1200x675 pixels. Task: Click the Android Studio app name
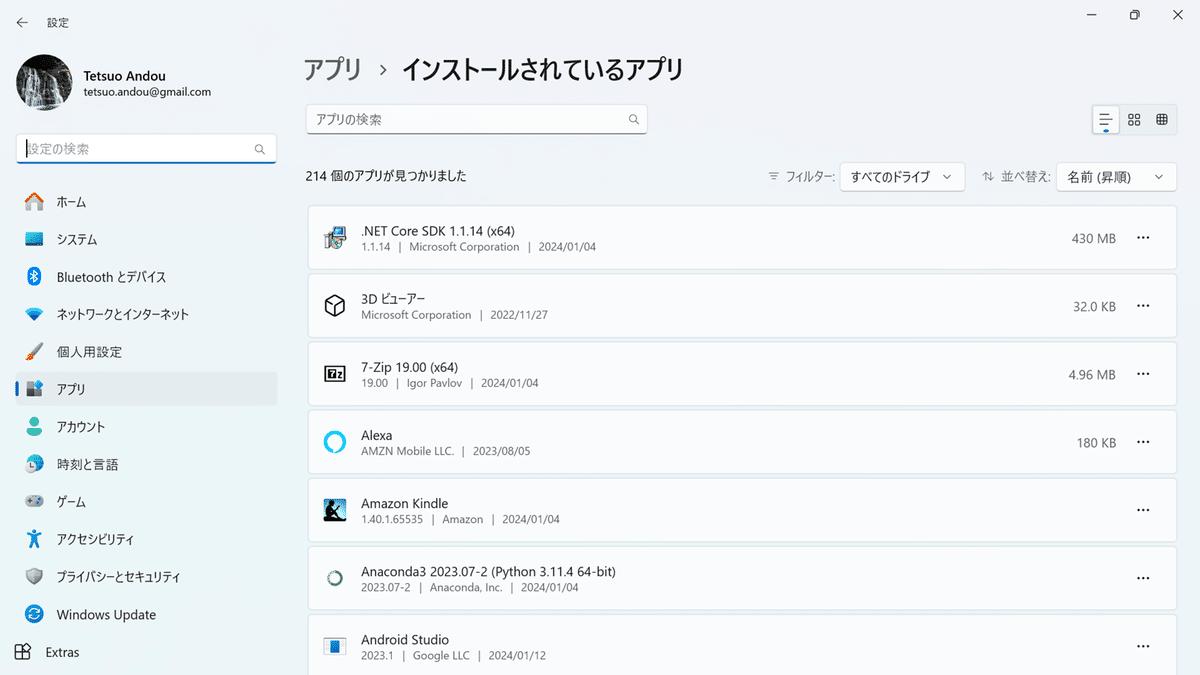[x=405, y=639]
